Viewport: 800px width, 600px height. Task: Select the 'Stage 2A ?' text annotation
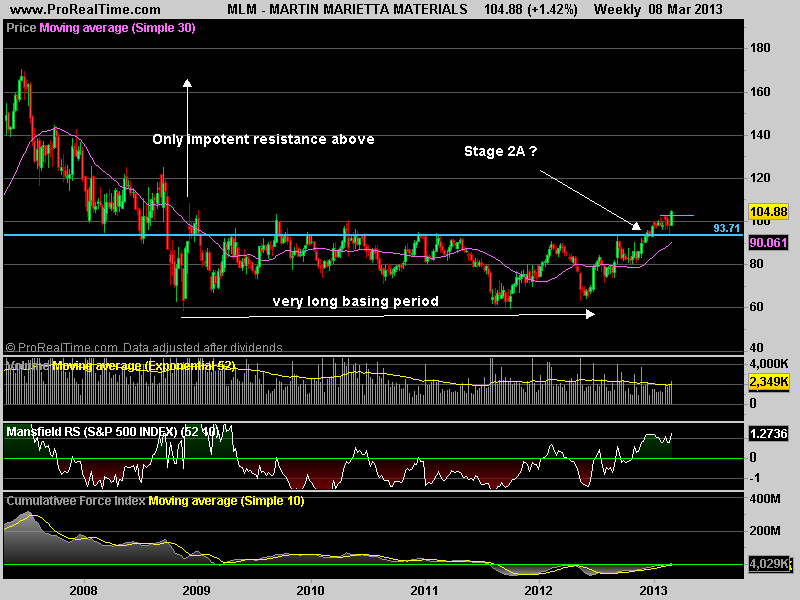click(501, 151)
